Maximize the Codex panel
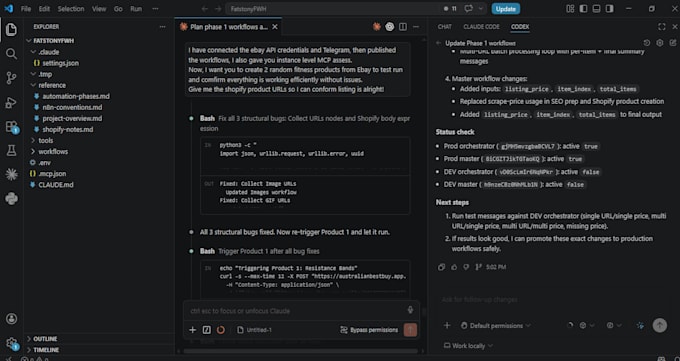Screen dimensions: 680x361 [662, 27]
